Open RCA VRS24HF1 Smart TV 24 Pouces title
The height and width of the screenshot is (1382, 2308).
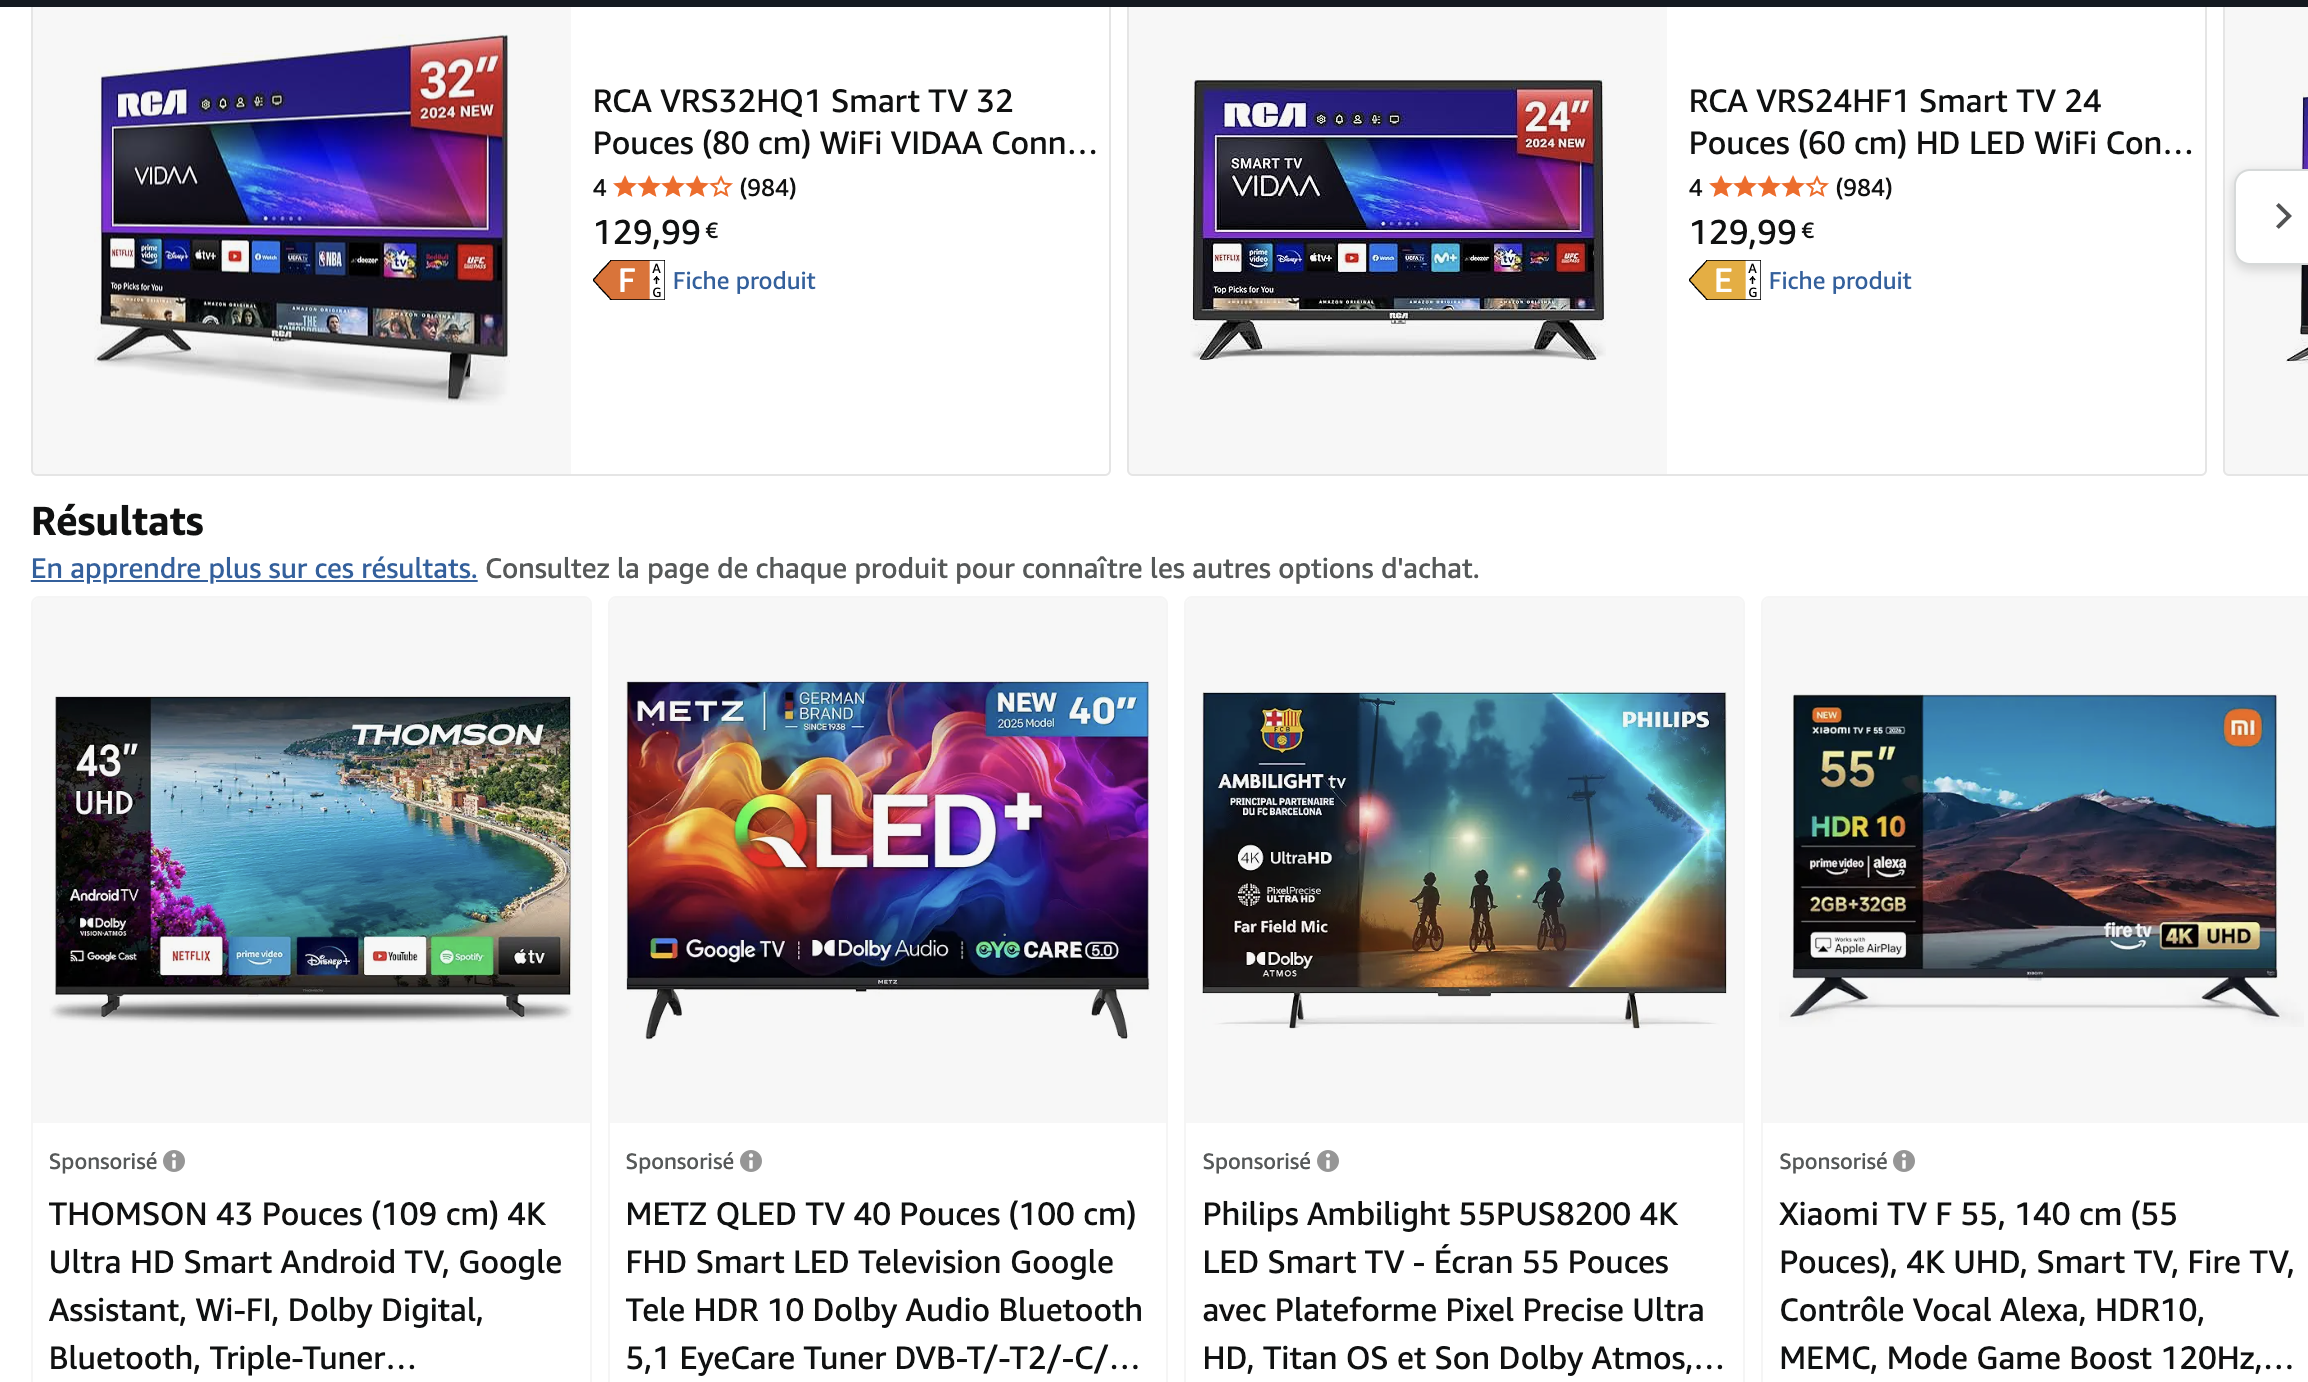click(1941, 122)
